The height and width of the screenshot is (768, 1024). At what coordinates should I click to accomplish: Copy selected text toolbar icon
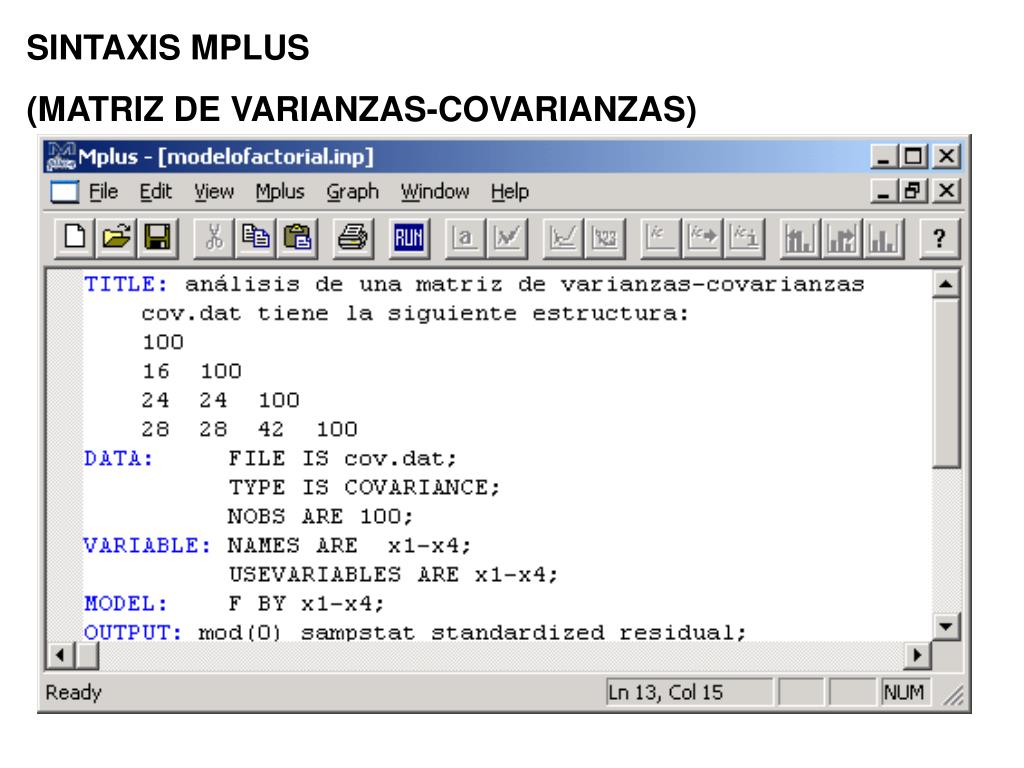pos(255,238)
